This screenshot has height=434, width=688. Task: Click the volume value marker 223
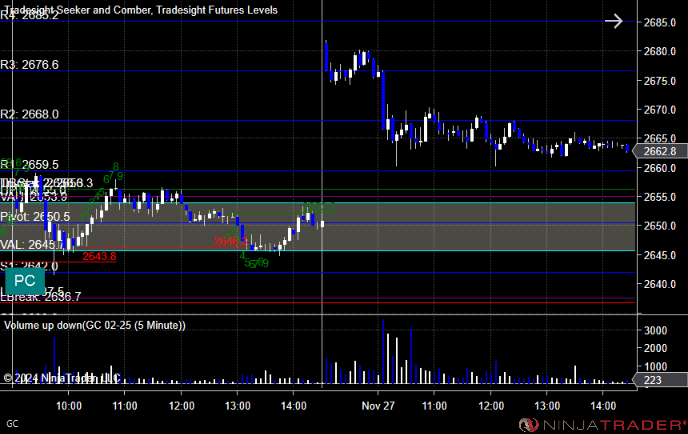[x=659, y=380]
